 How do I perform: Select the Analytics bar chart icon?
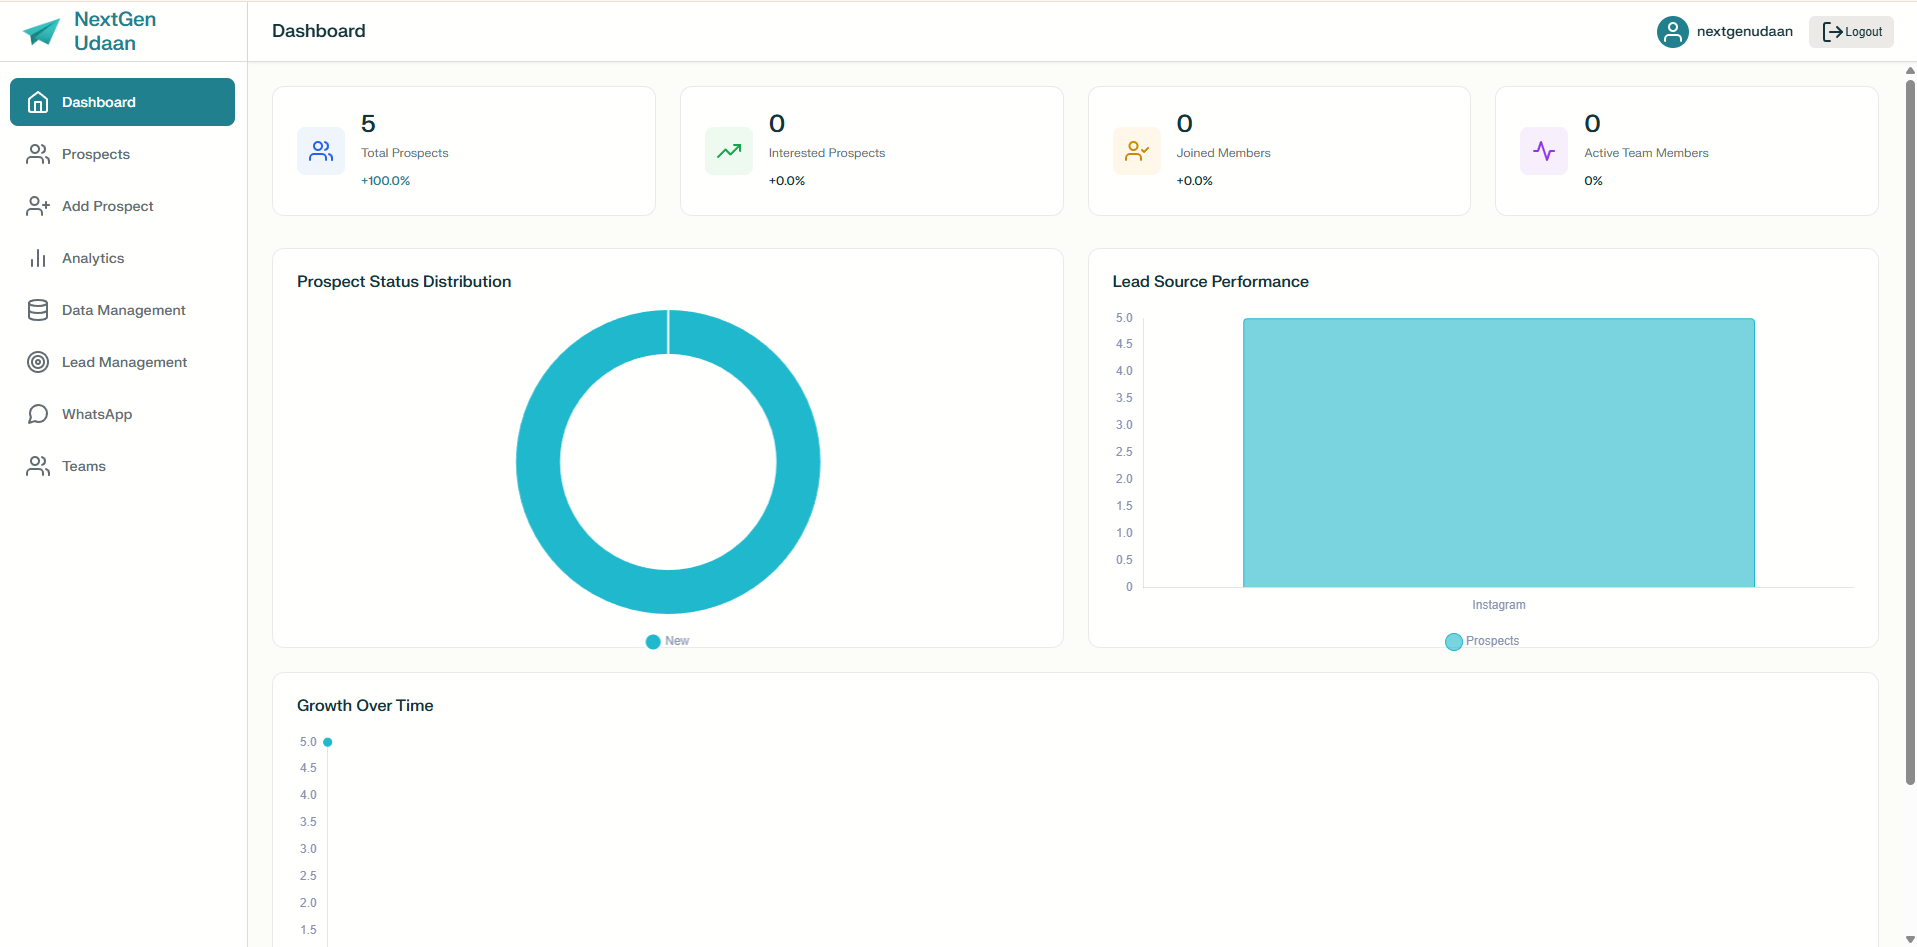pyautogui.click(x=37, y=258)
